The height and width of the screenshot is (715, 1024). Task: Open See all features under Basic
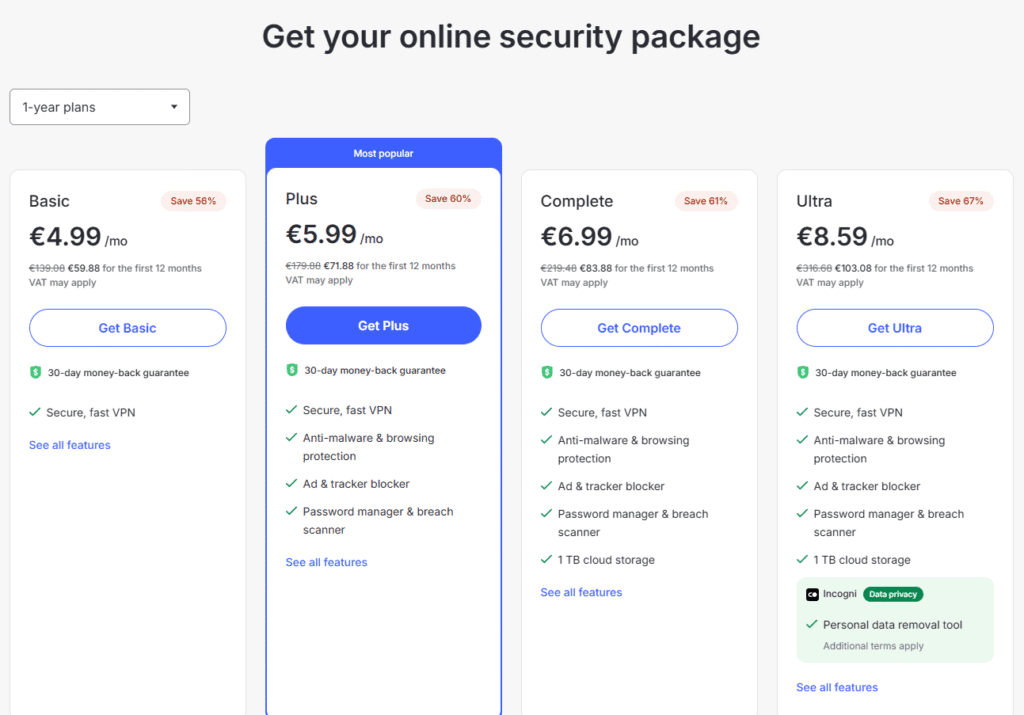point(70,445)
